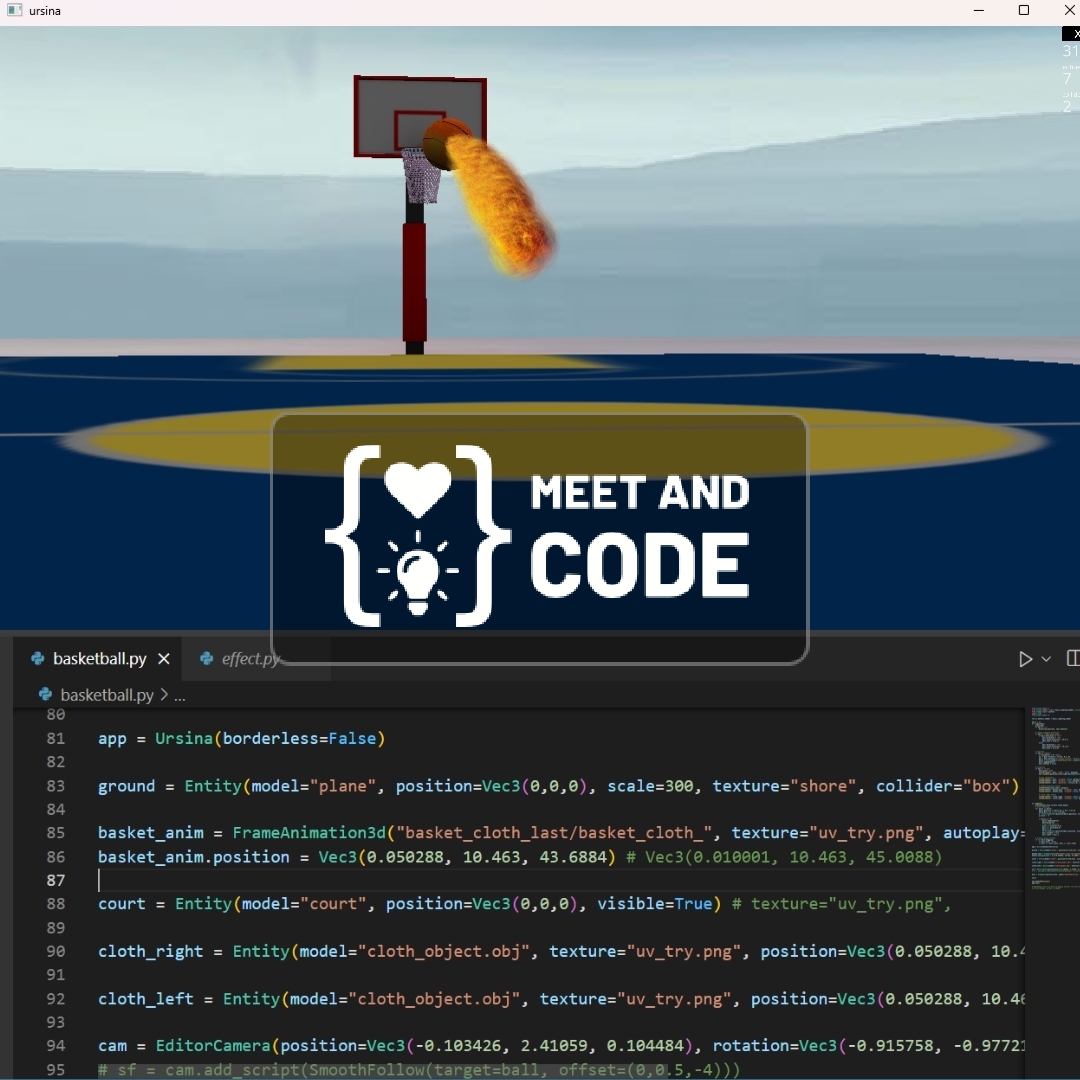Click the hoop net in the ursina scene

421,176
